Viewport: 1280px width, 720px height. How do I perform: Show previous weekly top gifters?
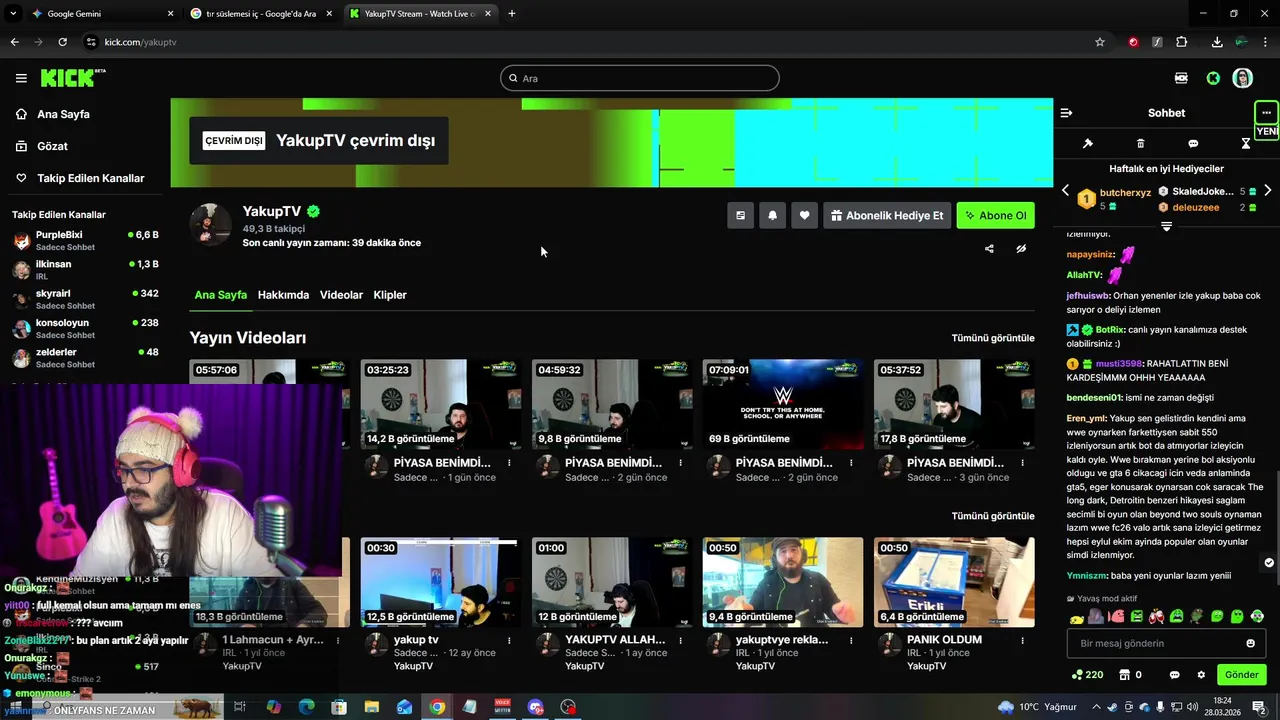pos(1065,190)
